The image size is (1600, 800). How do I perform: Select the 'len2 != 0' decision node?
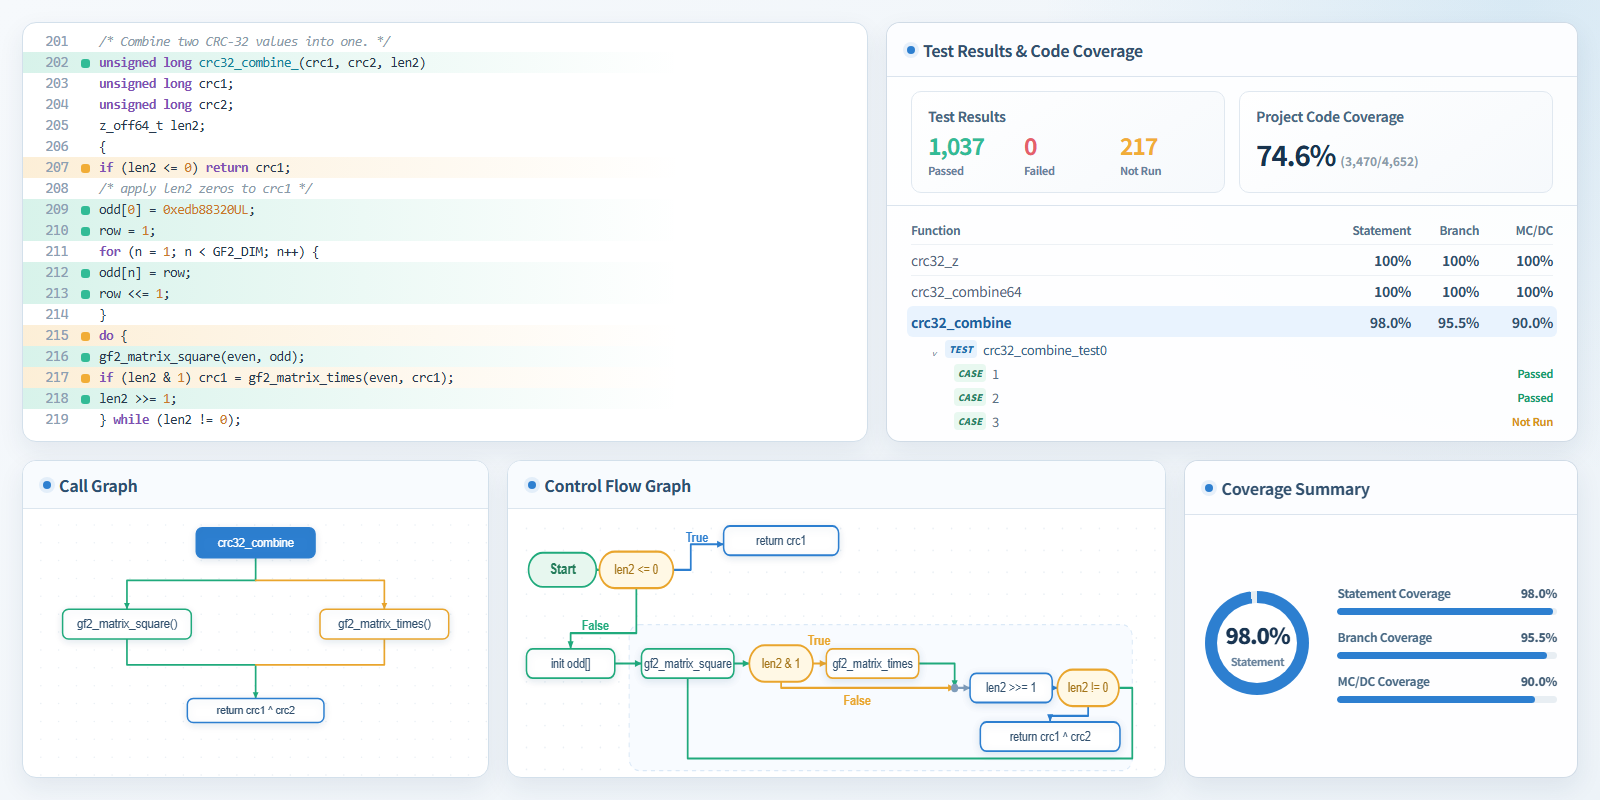pos(1088,688)
